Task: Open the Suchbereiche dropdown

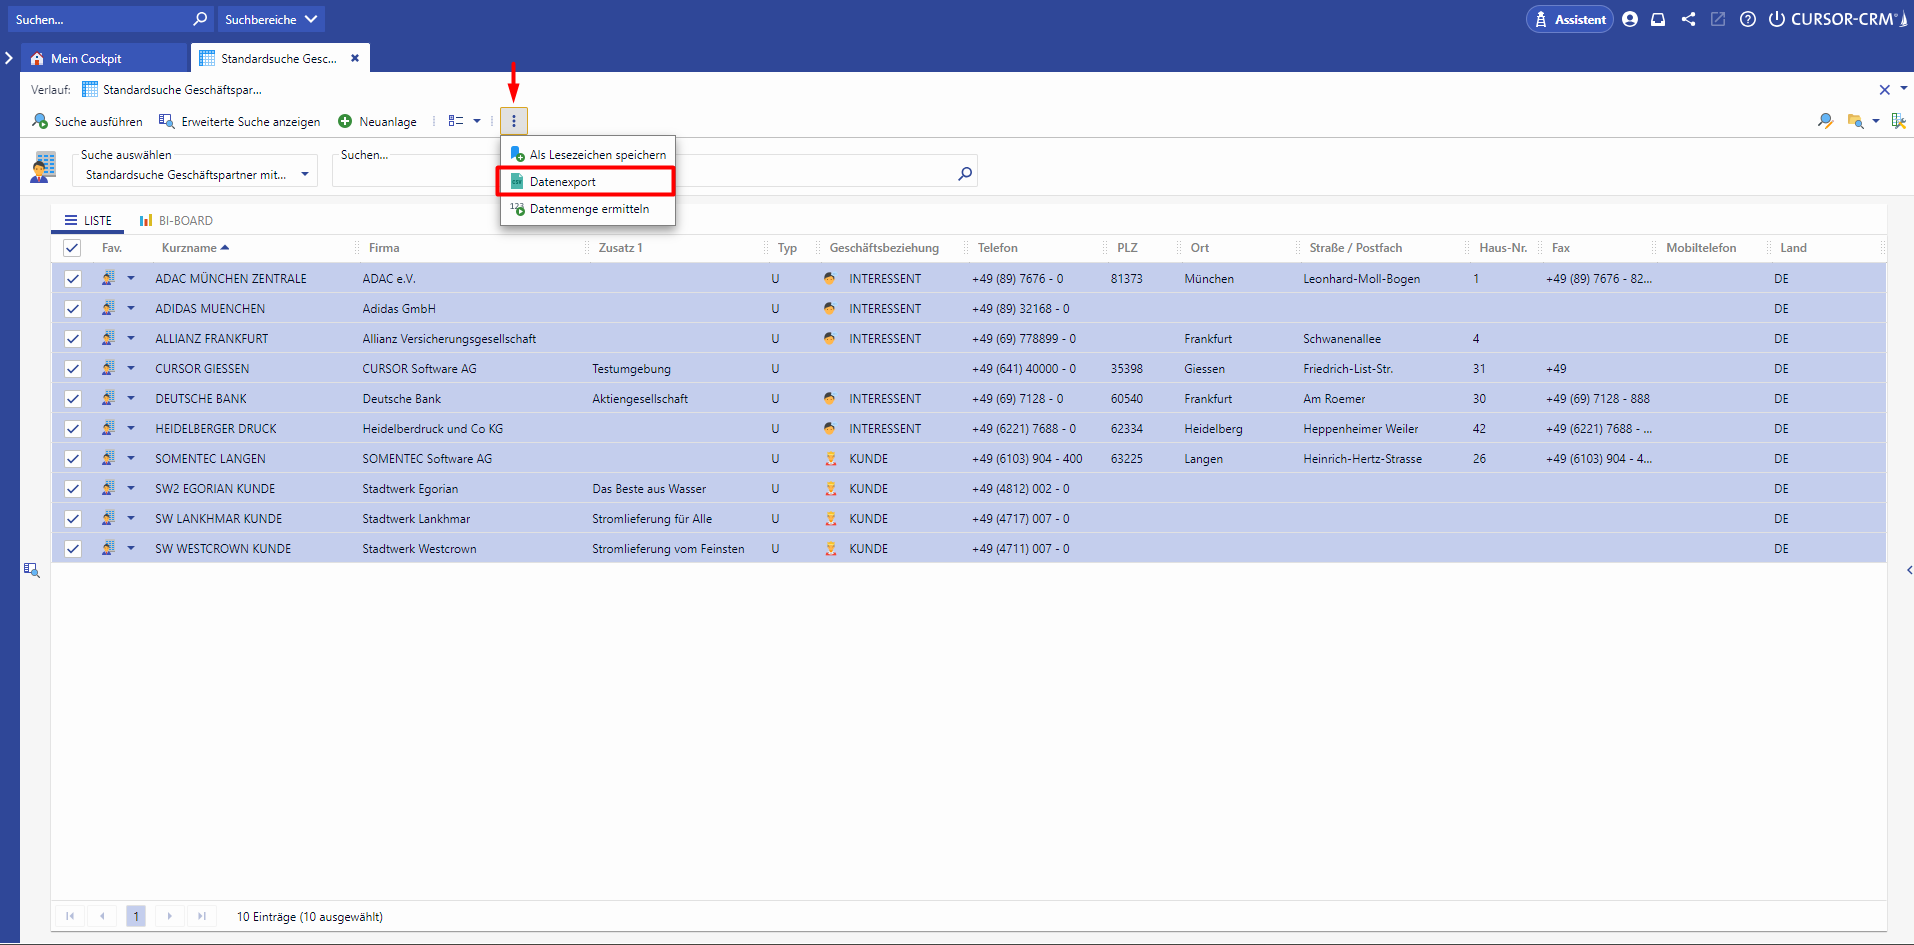Action: (270, 19)
